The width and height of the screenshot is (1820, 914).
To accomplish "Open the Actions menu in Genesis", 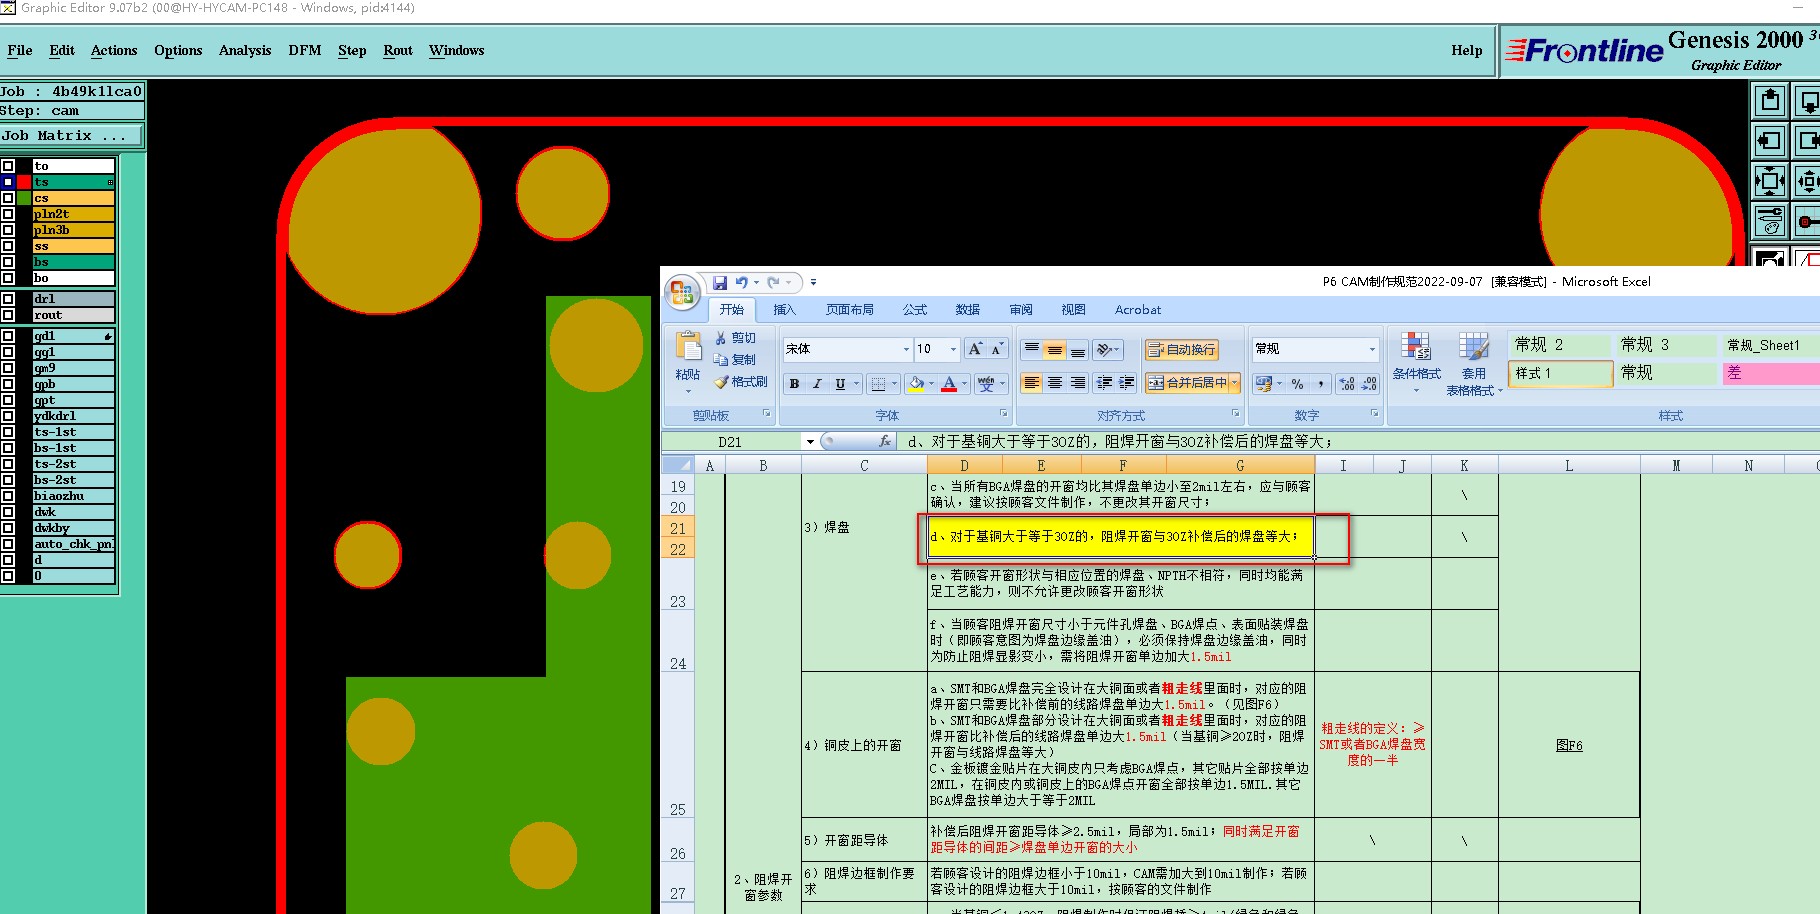I will pos(114,50).
